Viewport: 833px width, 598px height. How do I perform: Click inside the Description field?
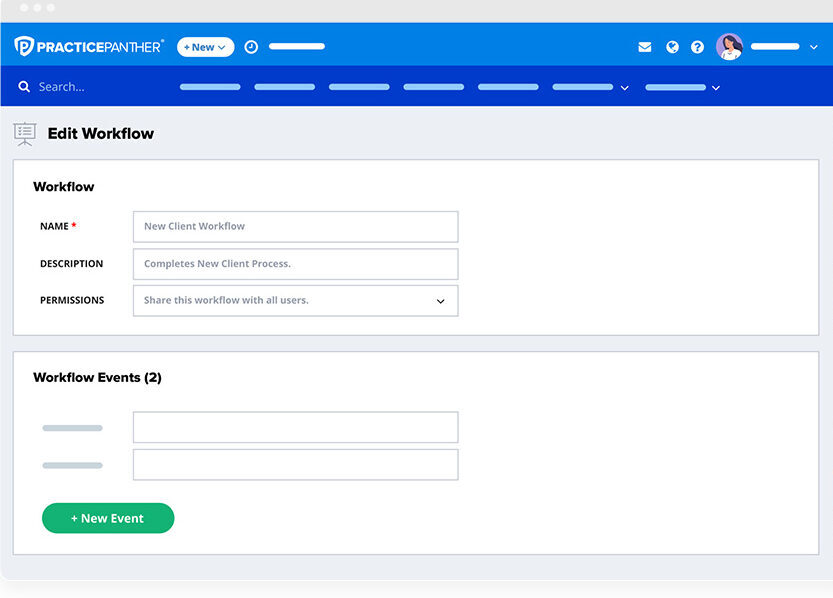pyautogui.click(x=295, y=263)
